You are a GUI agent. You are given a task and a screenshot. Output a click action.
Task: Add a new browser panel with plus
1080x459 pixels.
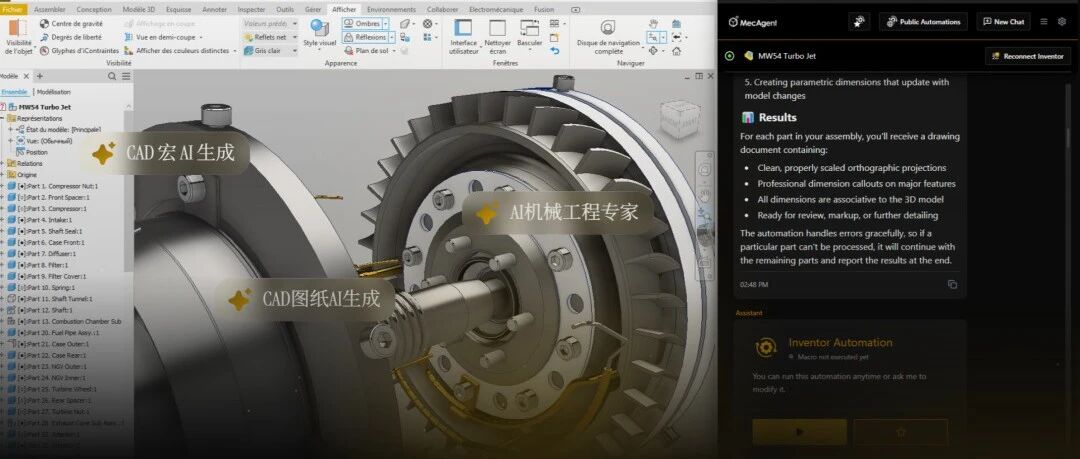(x=40, y=76)
